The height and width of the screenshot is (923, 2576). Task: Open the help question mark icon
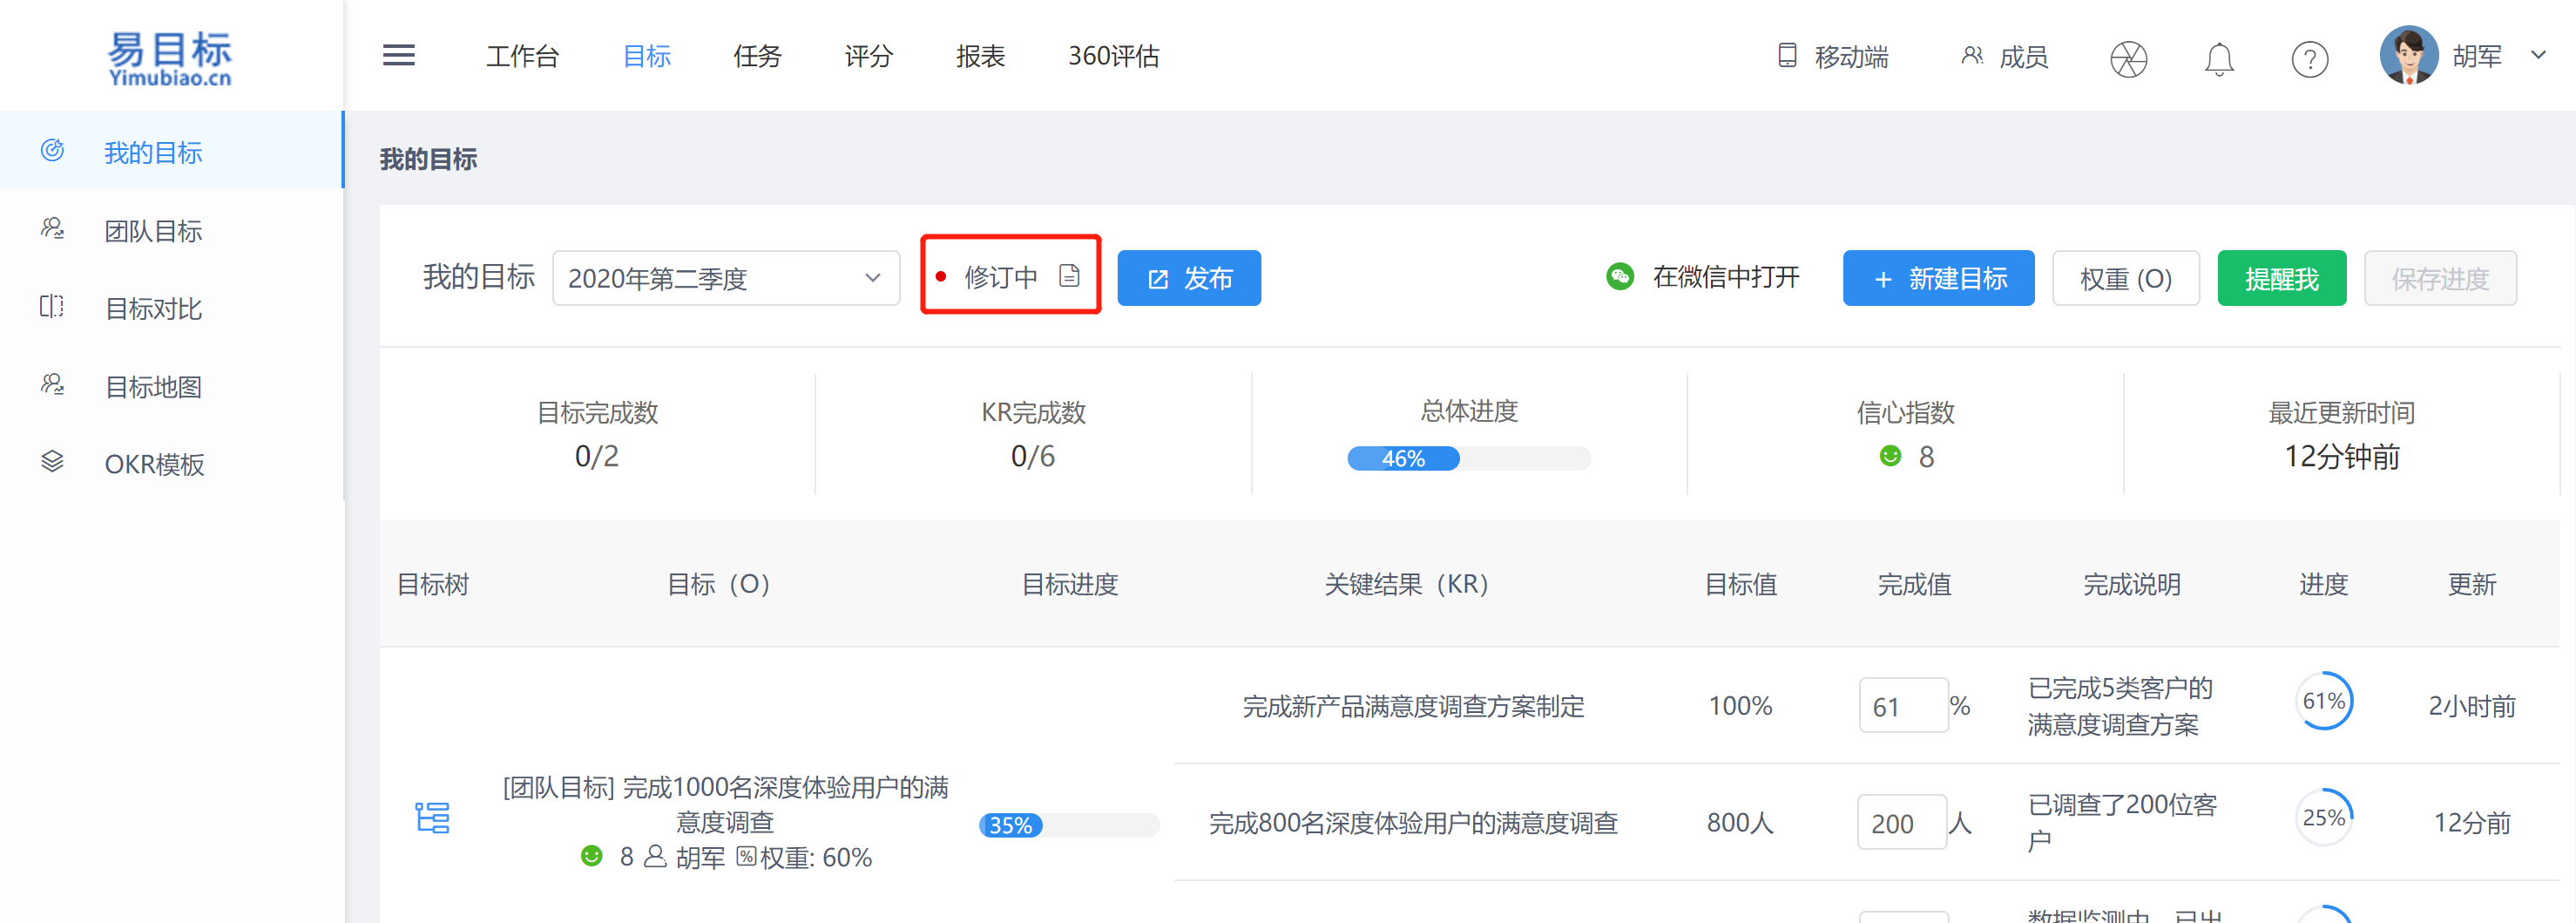pos(2309,59)
